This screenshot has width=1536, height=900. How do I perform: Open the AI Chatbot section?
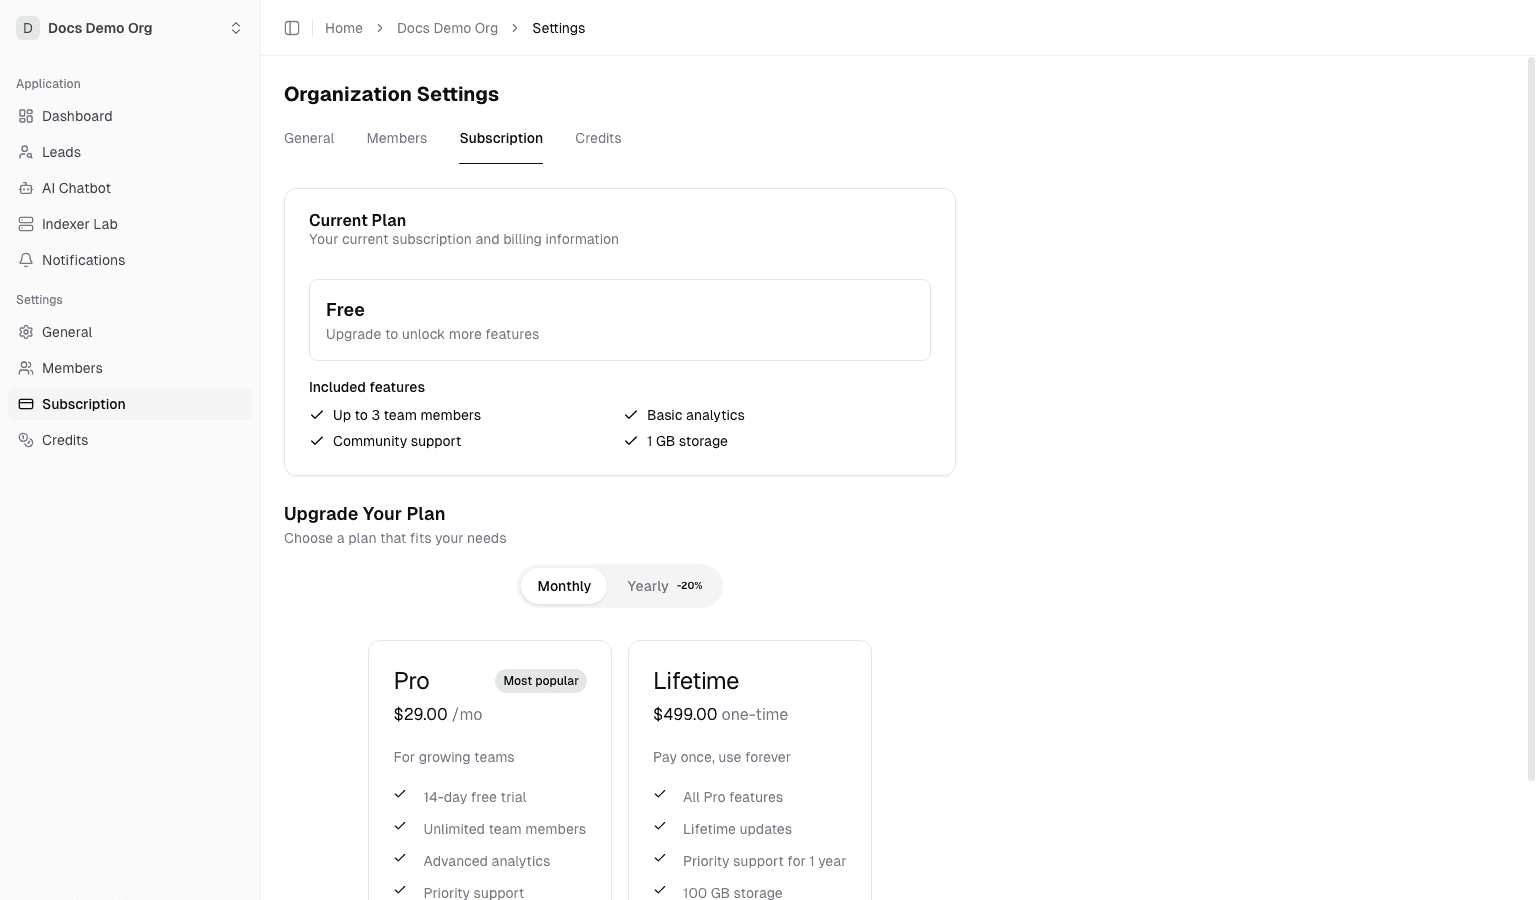click(x=26, y=188)
